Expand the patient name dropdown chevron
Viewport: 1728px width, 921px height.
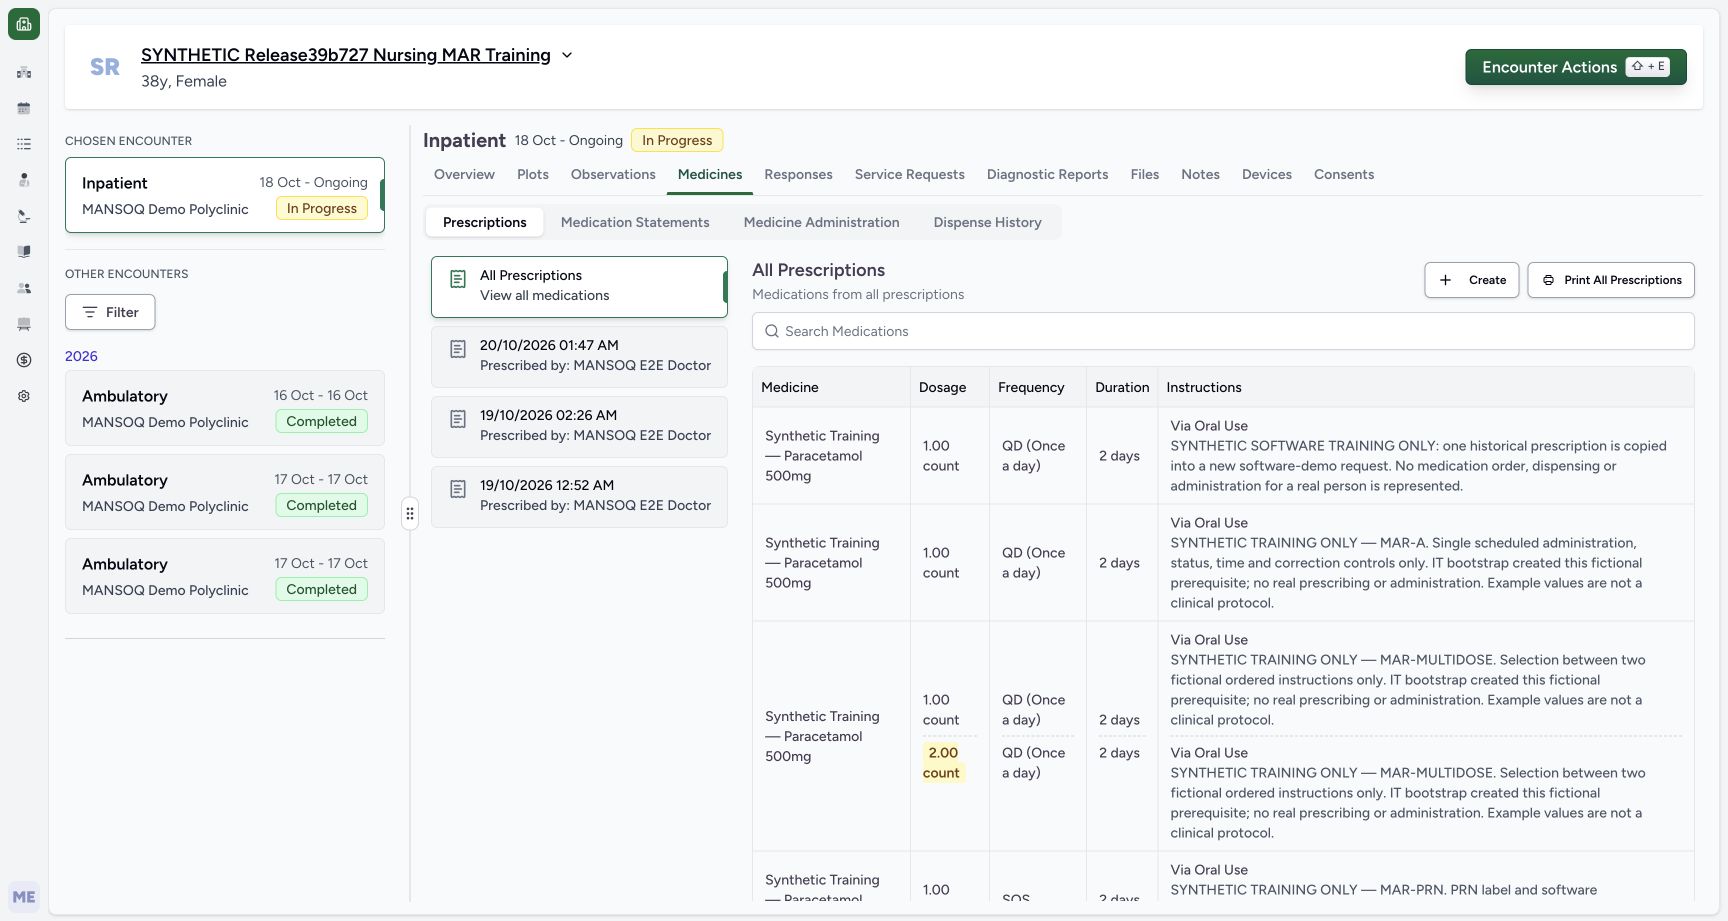(567, 55)
